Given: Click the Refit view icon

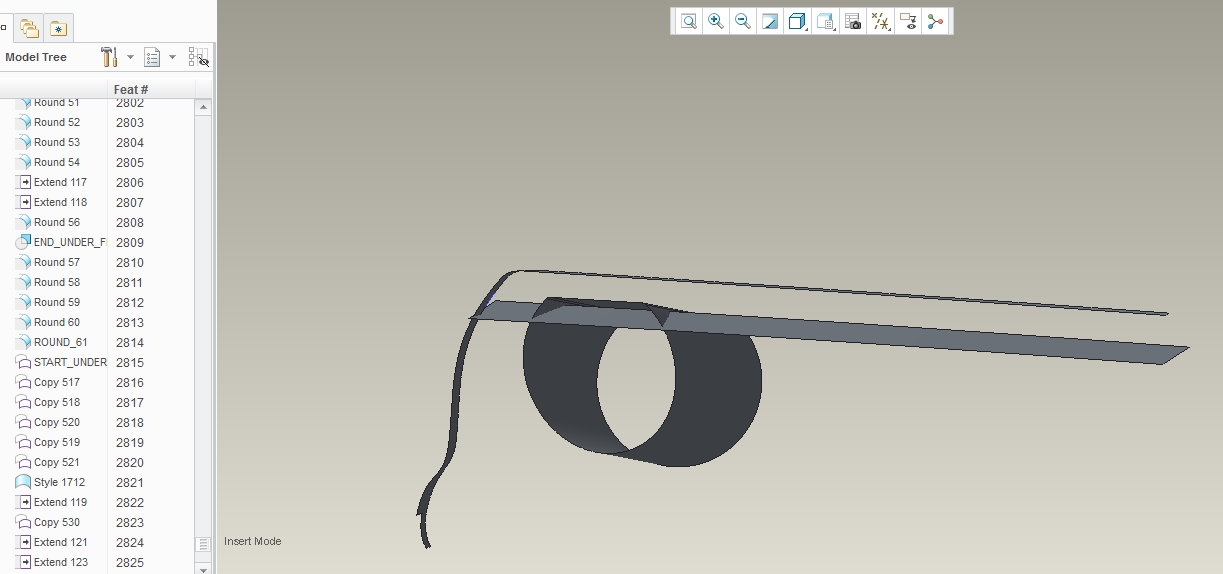Looking at the screenshot, I should pos(689,21).
